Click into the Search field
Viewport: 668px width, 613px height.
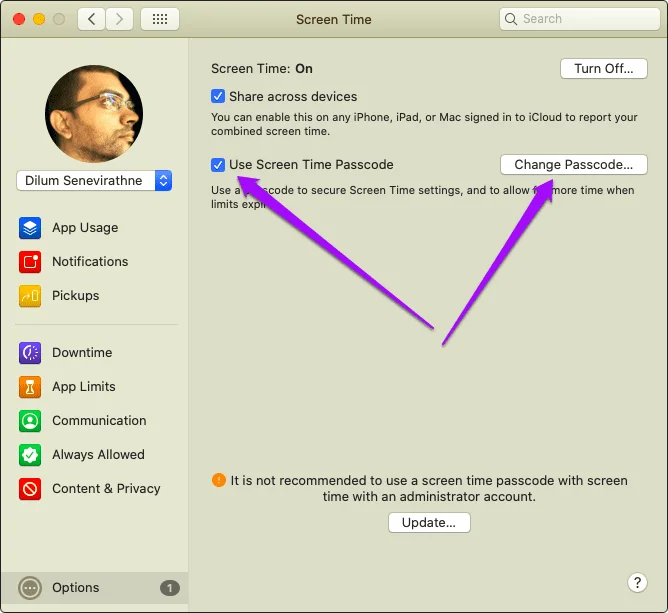(579, 19)
